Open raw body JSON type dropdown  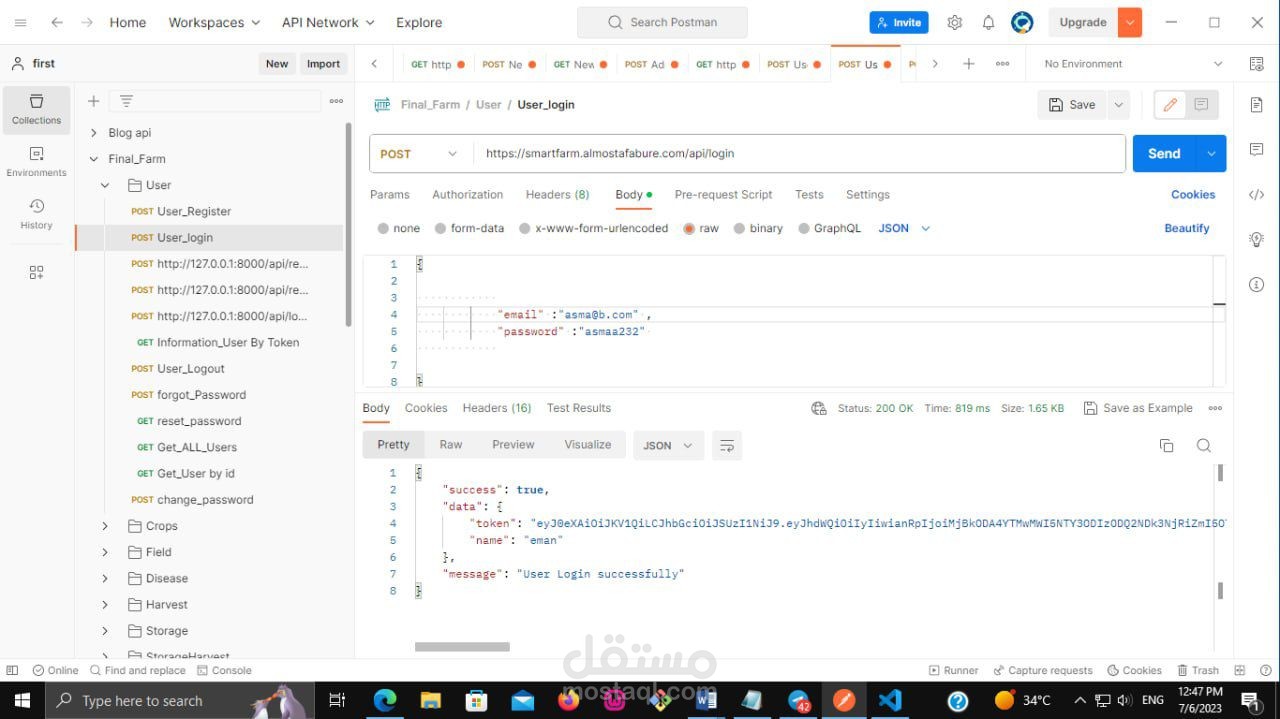pyautogui.click(x=904, y=228)
